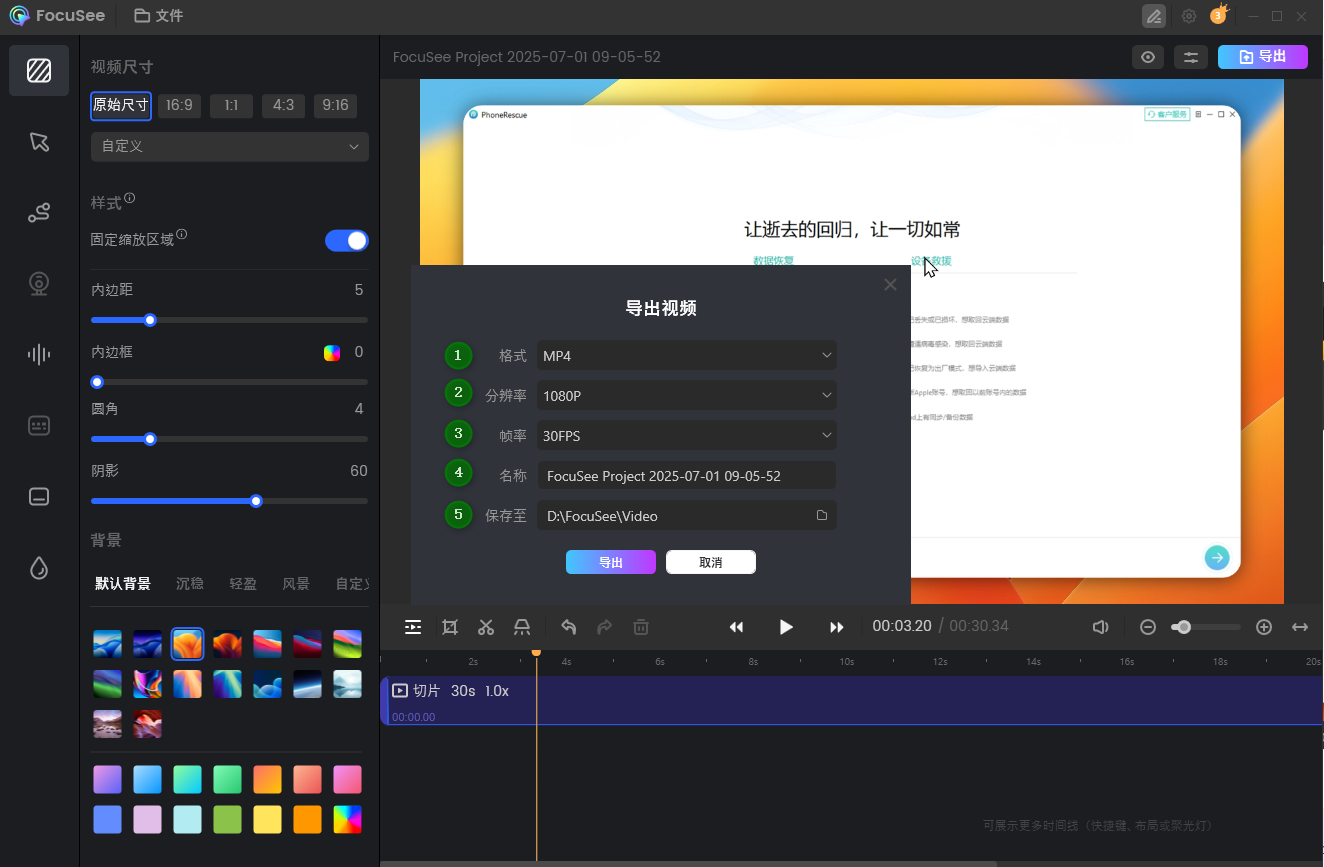Open the watermark droplet sidebar panel
Screen dimensions: 1324x867
coord(39,568)
